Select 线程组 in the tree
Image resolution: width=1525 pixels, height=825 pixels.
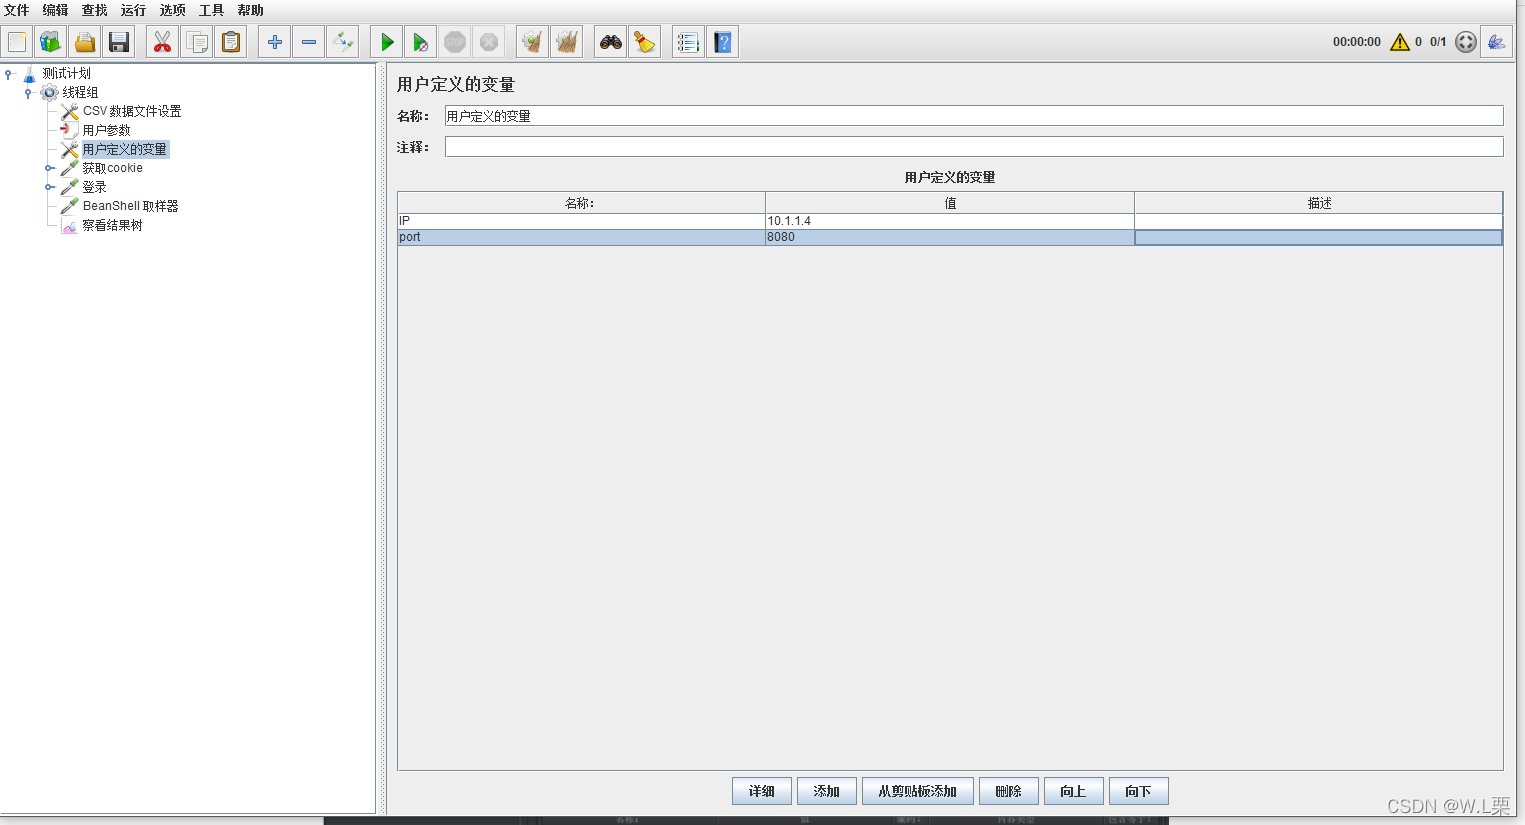click(80, 92)
